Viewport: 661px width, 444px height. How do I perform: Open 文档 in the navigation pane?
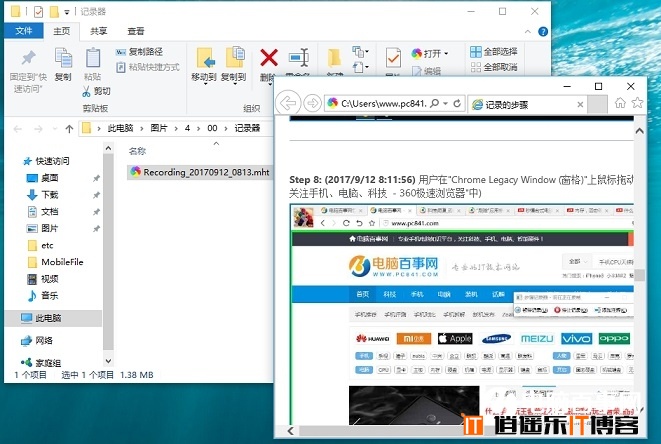click(43, 212)
